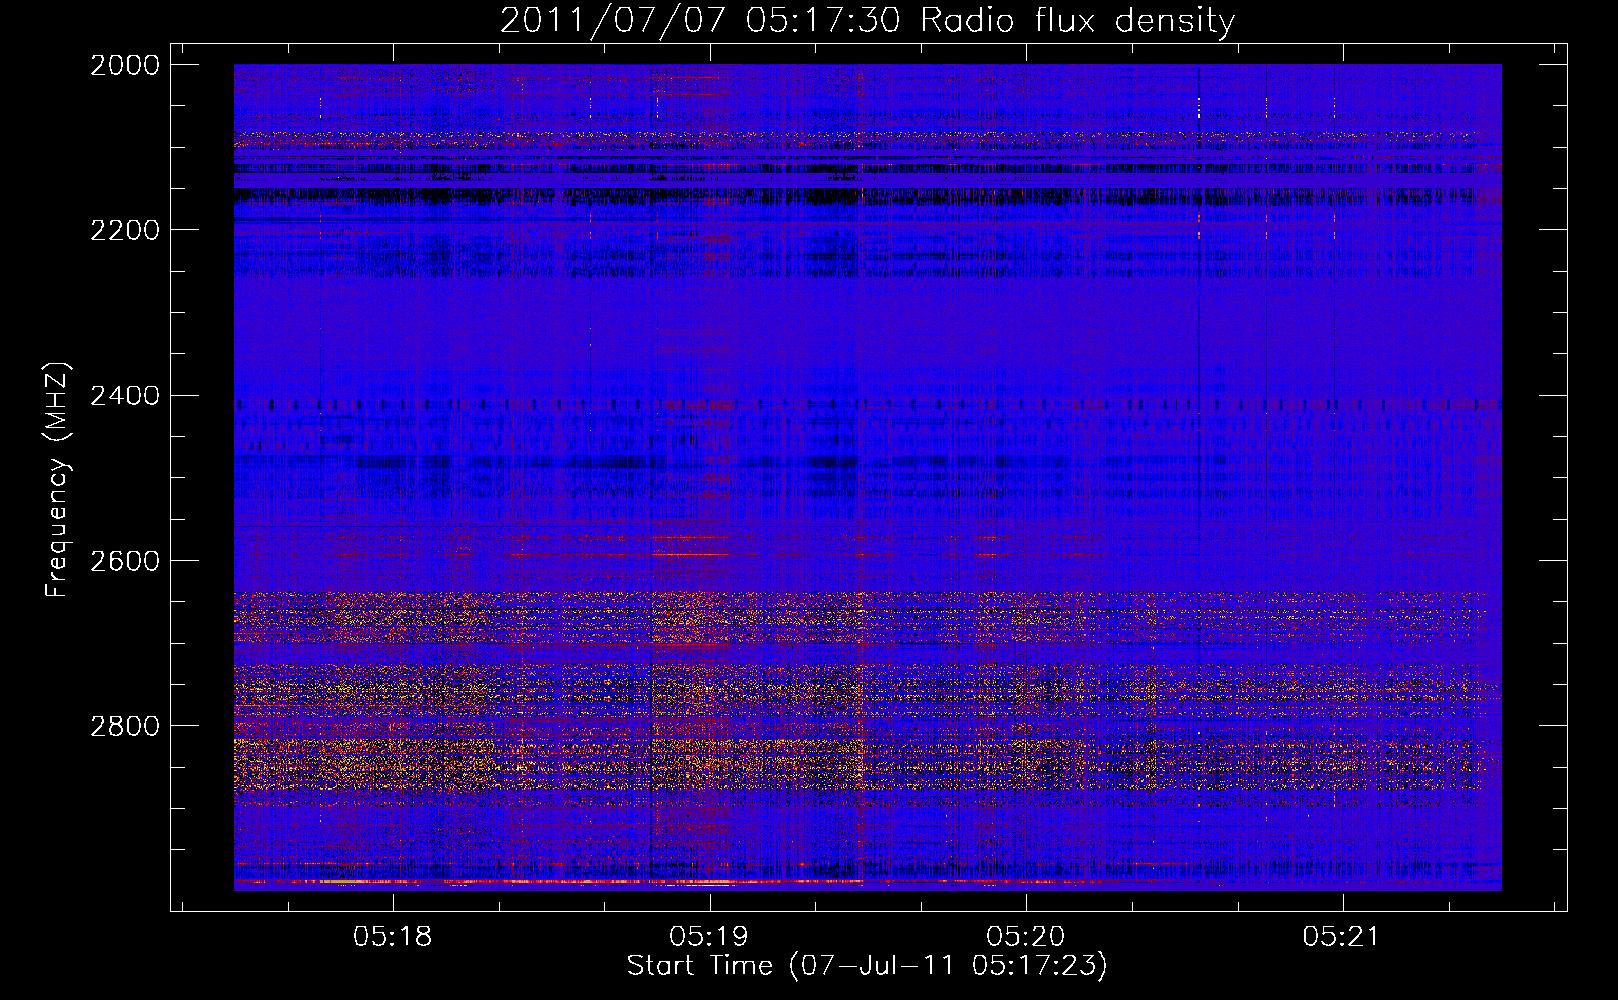Click the 2400 frequency tick label
Image resolution: width=1618 pixels, height=1000 pixels.
[124, 396]
